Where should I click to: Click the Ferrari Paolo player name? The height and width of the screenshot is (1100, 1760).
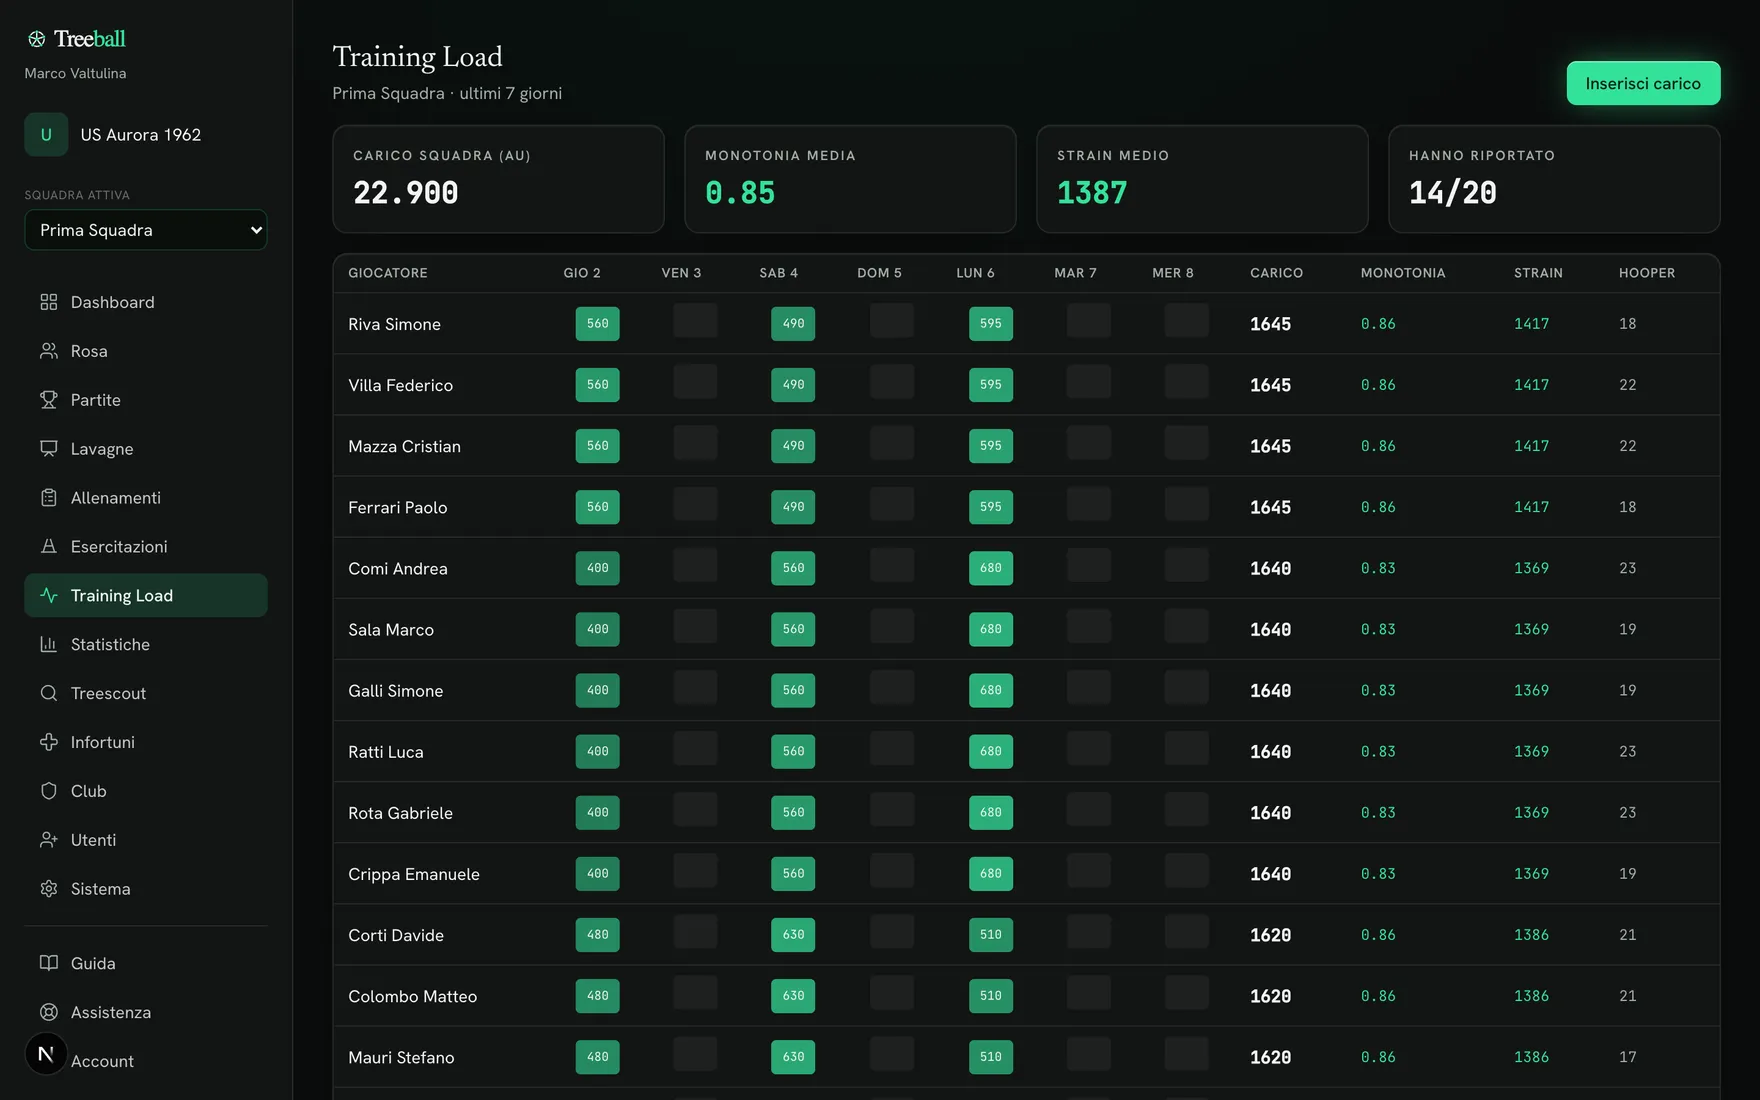pos(398,507)
